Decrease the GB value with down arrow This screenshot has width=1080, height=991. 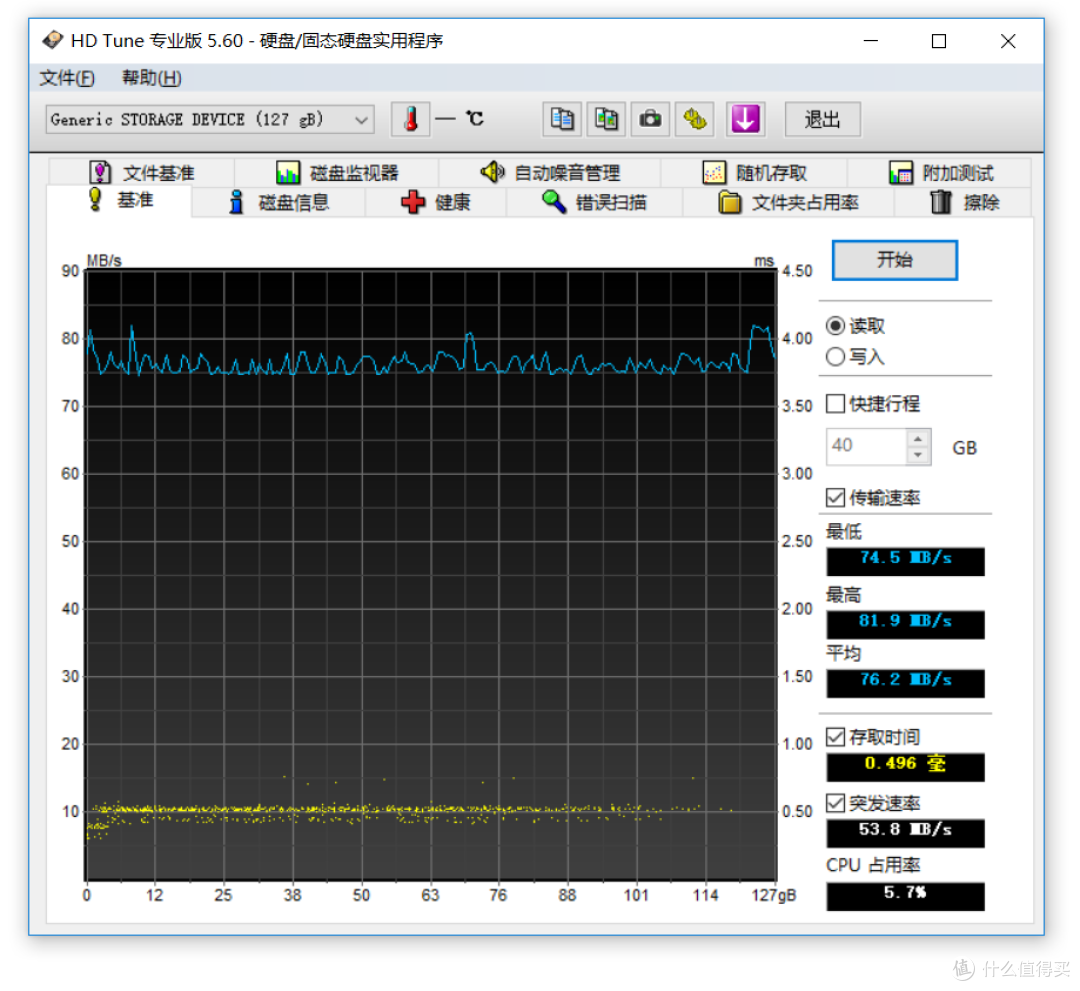[918, 455]
